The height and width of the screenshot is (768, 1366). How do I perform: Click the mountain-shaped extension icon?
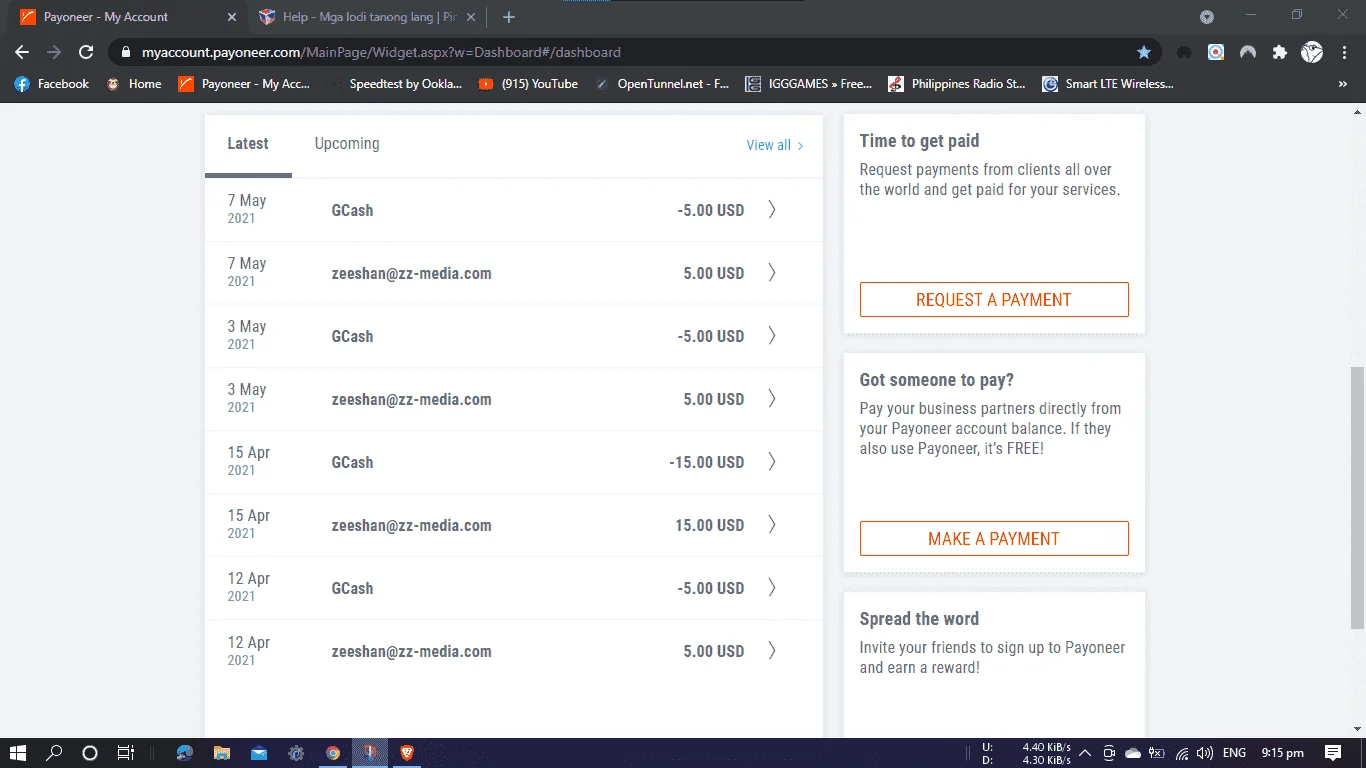1247,52
